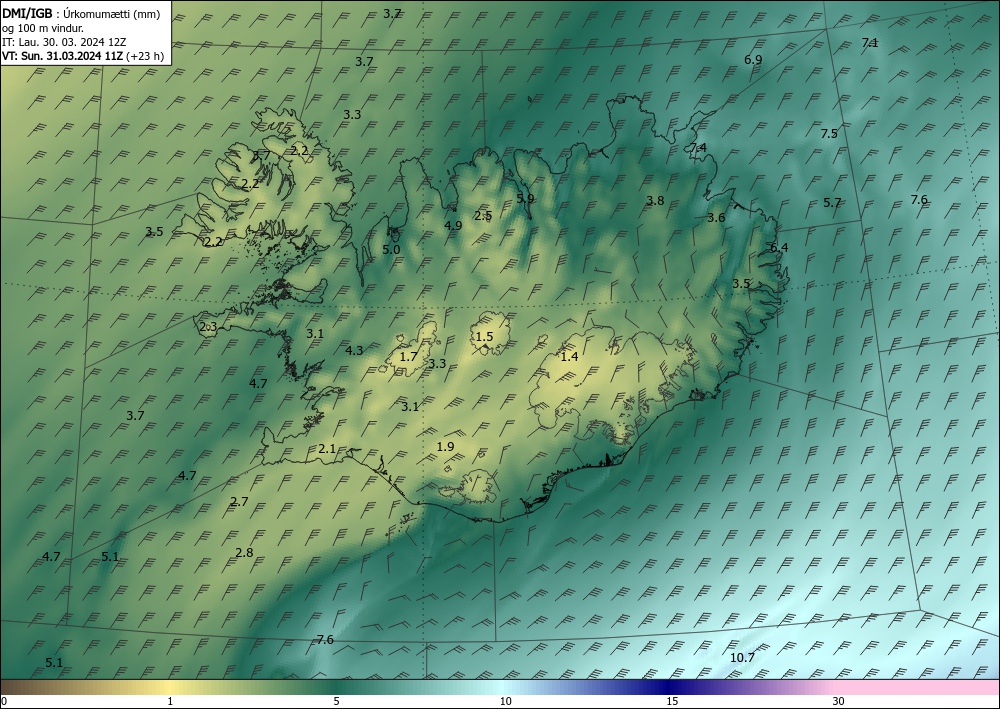Click the '1' label on the color scale
1000x709 pixels.
(x=170, y=701)
